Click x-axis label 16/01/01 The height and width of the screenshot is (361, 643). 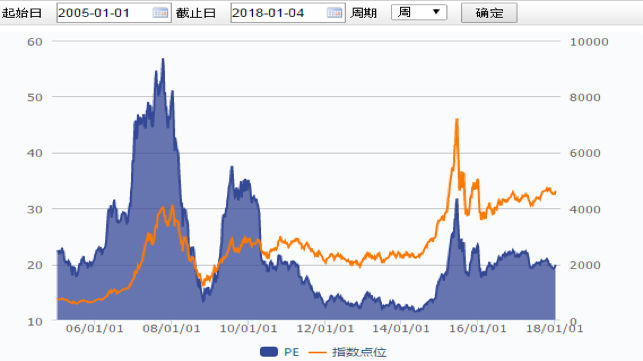(478, 329)
